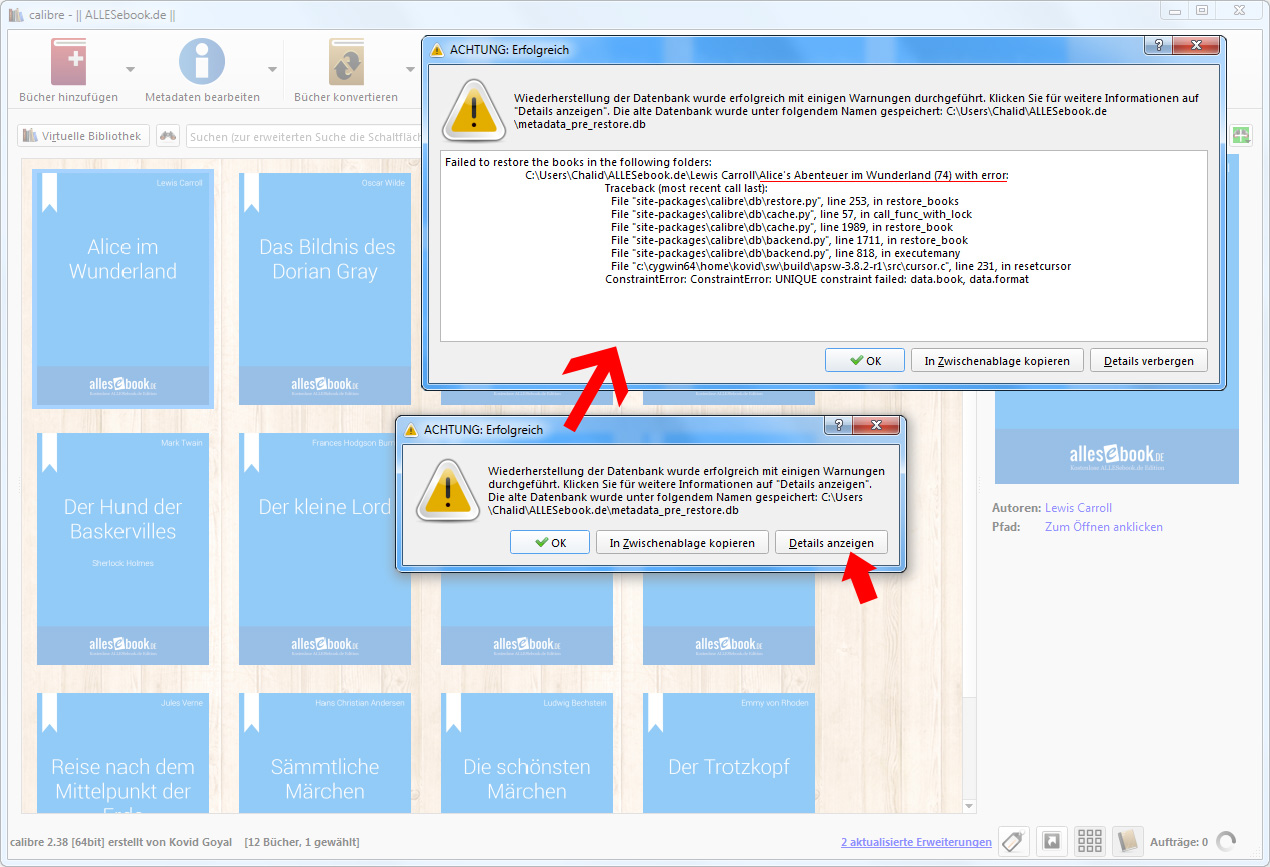Select the Der kleine Lord cover
This screenshot has width=1270, height=867.
pos(325,548)
